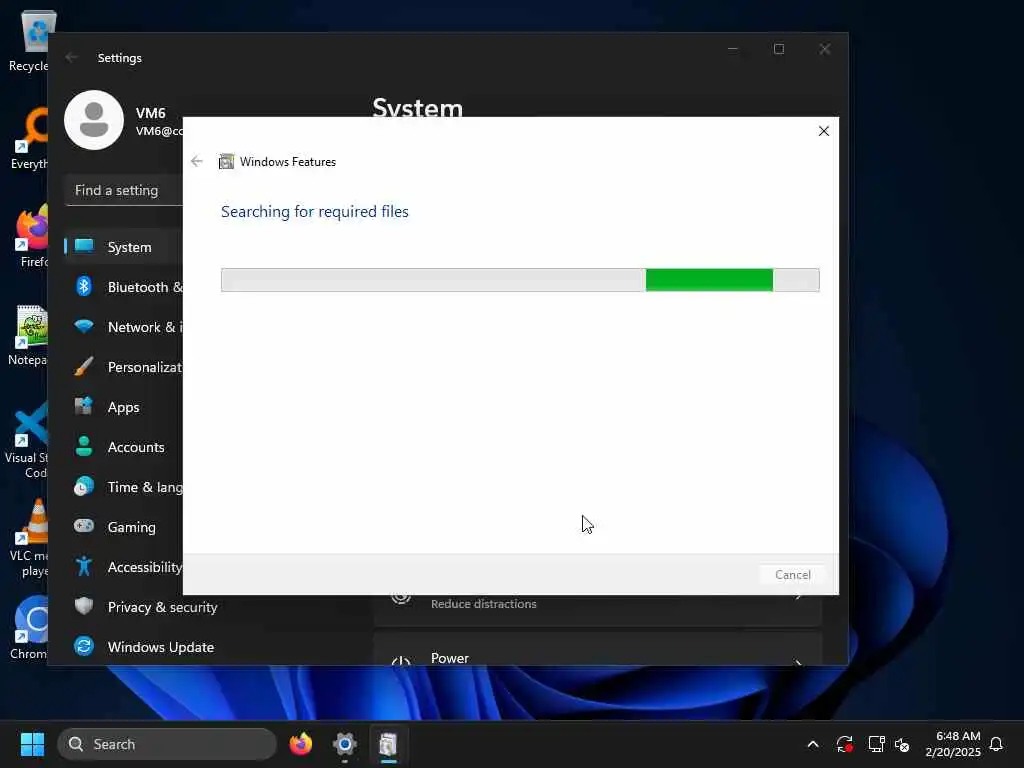Open Accounts in Settings sidebar
The image size is (1024, 768).
(x=124, y=447)
